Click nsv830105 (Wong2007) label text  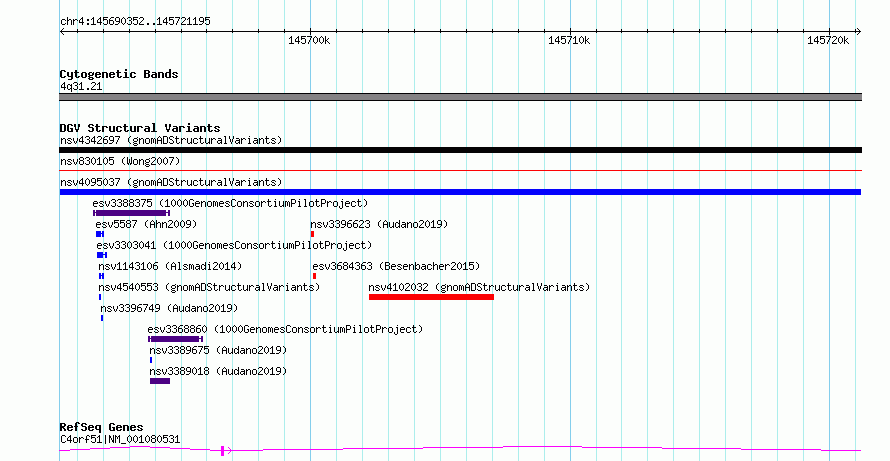click(x=120, y=161)
